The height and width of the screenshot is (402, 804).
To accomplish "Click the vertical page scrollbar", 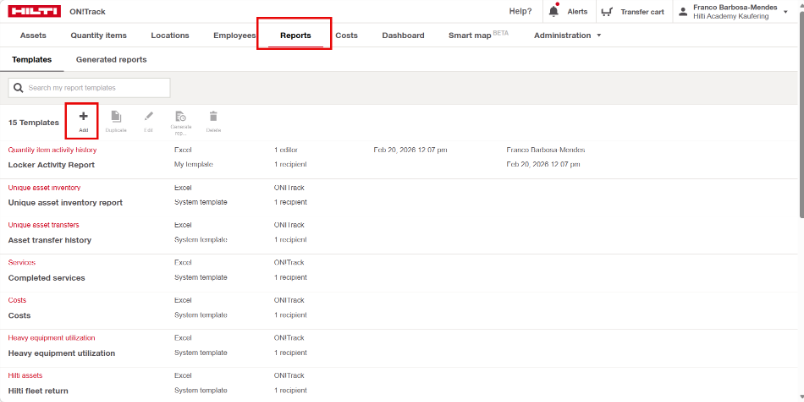I will pyautogui.click(x=801, y=113).
